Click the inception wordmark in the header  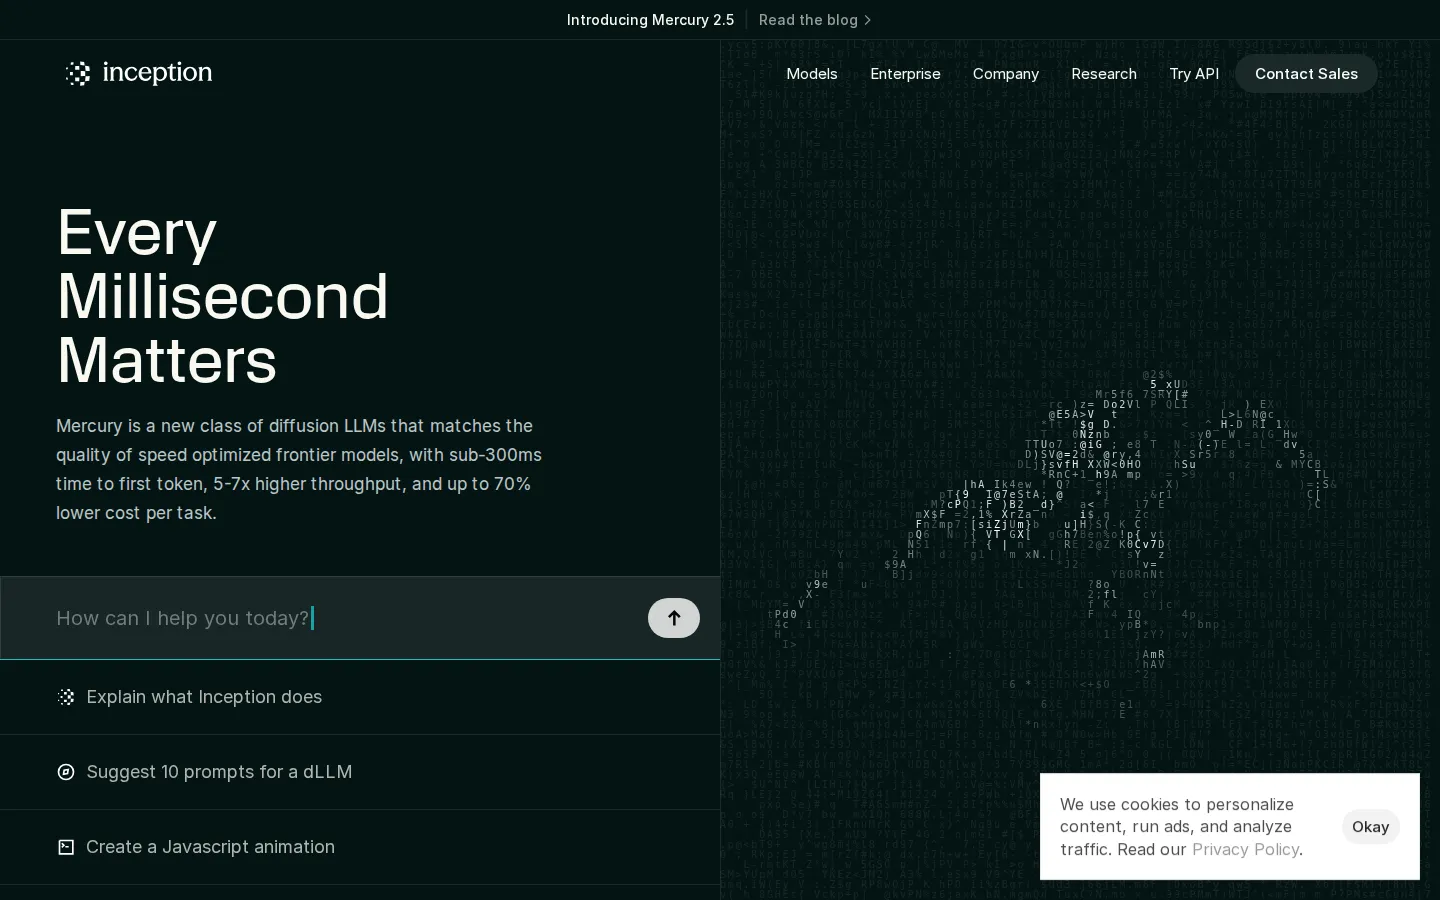(157, 72)
